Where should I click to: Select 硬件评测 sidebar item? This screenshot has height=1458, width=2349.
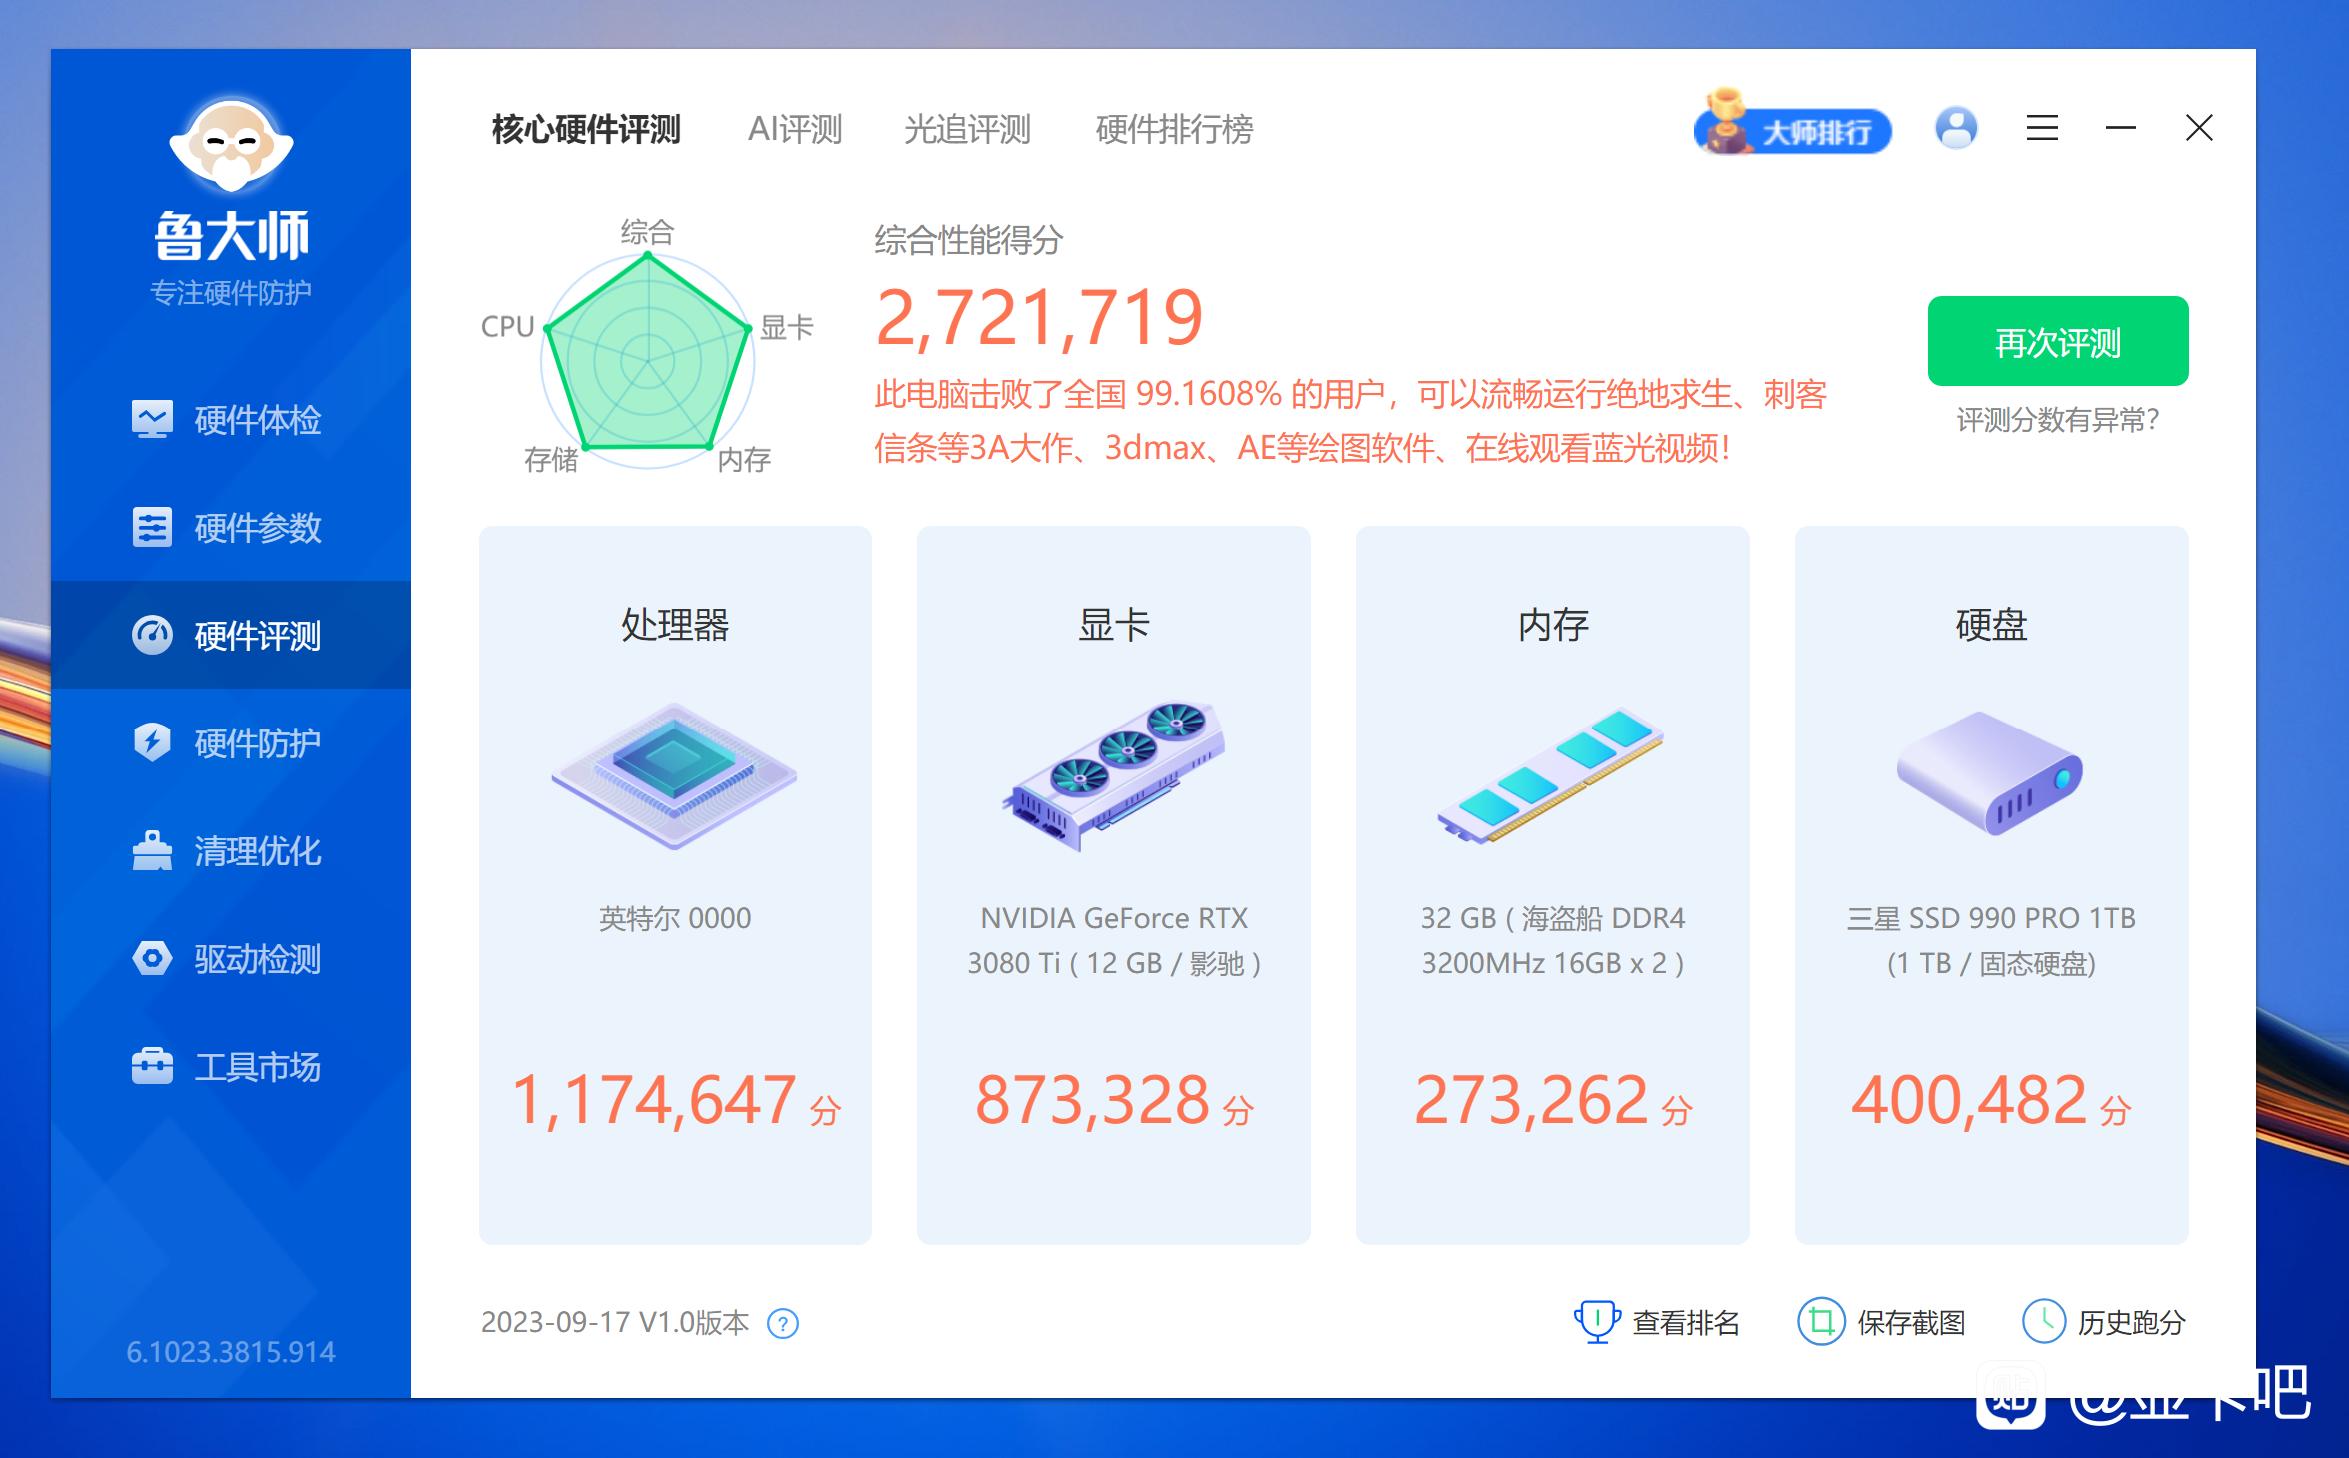click(230, 635)
